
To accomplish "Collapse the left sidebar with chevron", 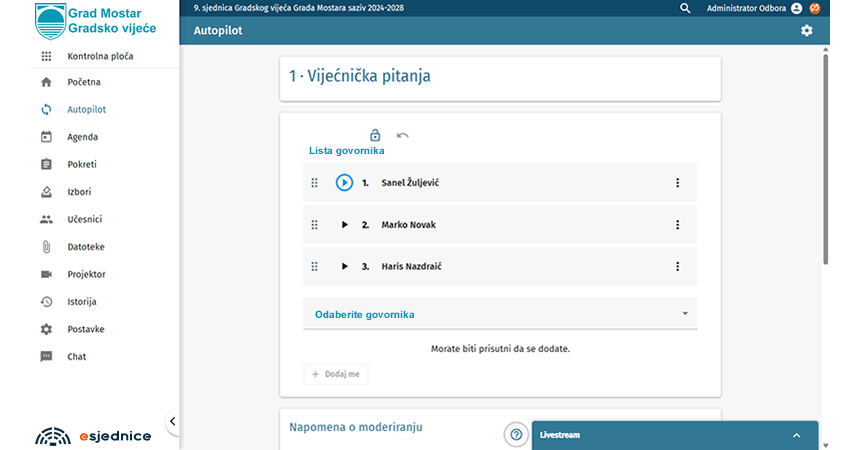I will click(172, 422).
